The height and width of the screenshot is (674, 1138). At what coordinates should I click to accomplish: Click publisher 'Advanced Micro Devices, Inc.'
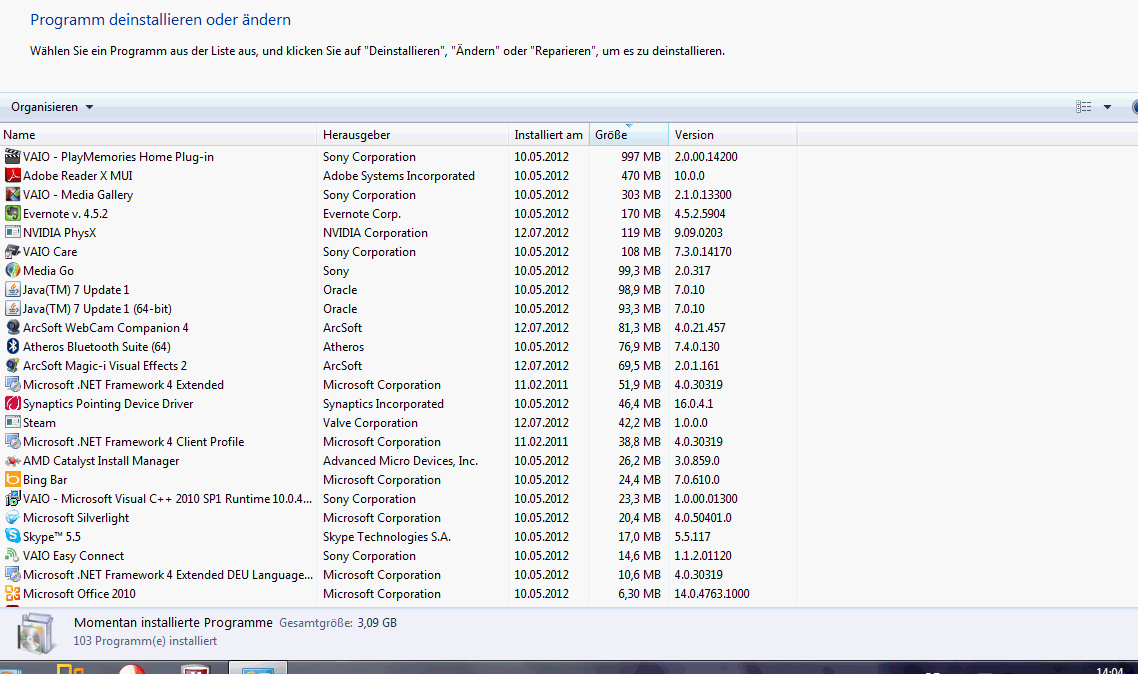point(400,461)
